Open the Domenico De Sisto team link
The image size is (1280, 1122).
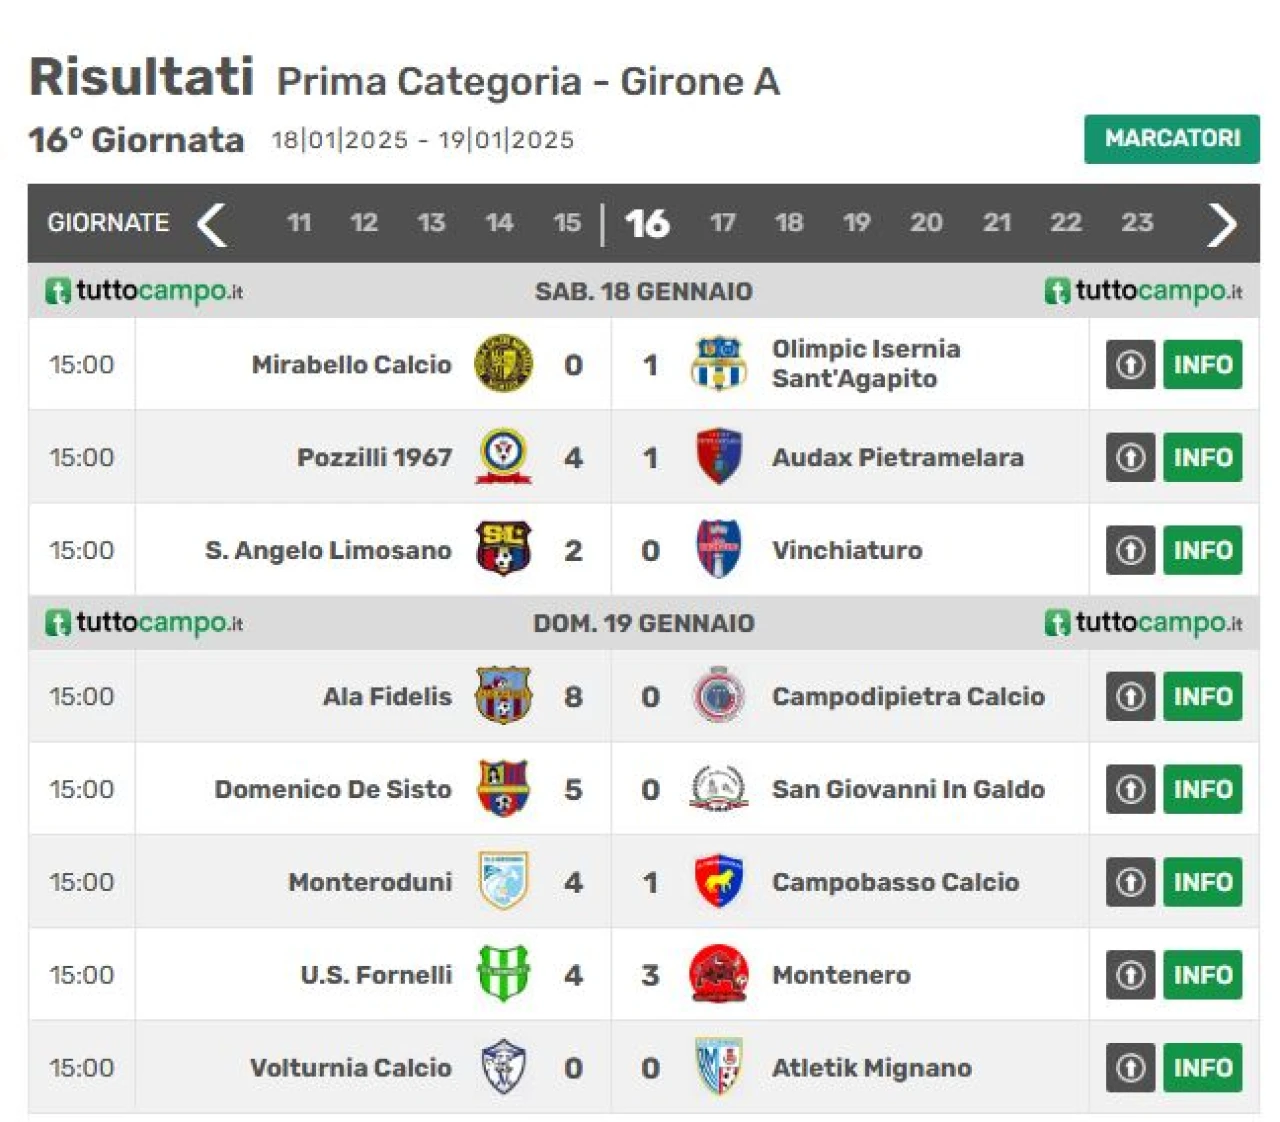tap(333, 789)
